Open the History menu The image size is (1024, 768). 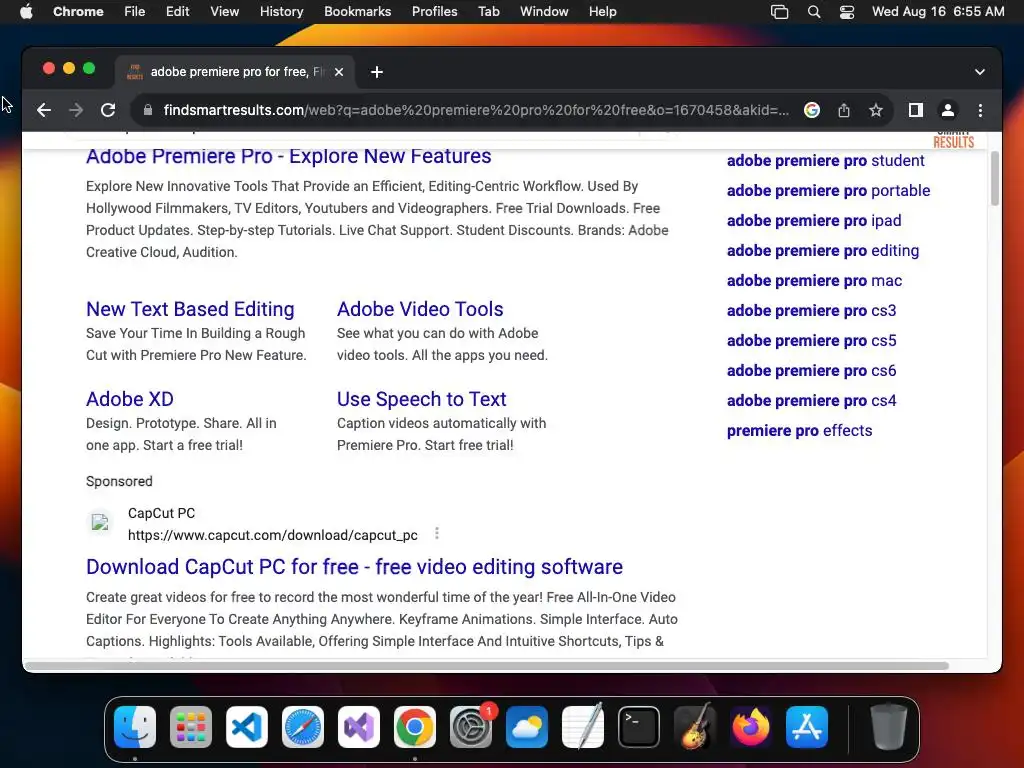click(x=281, y=12)
